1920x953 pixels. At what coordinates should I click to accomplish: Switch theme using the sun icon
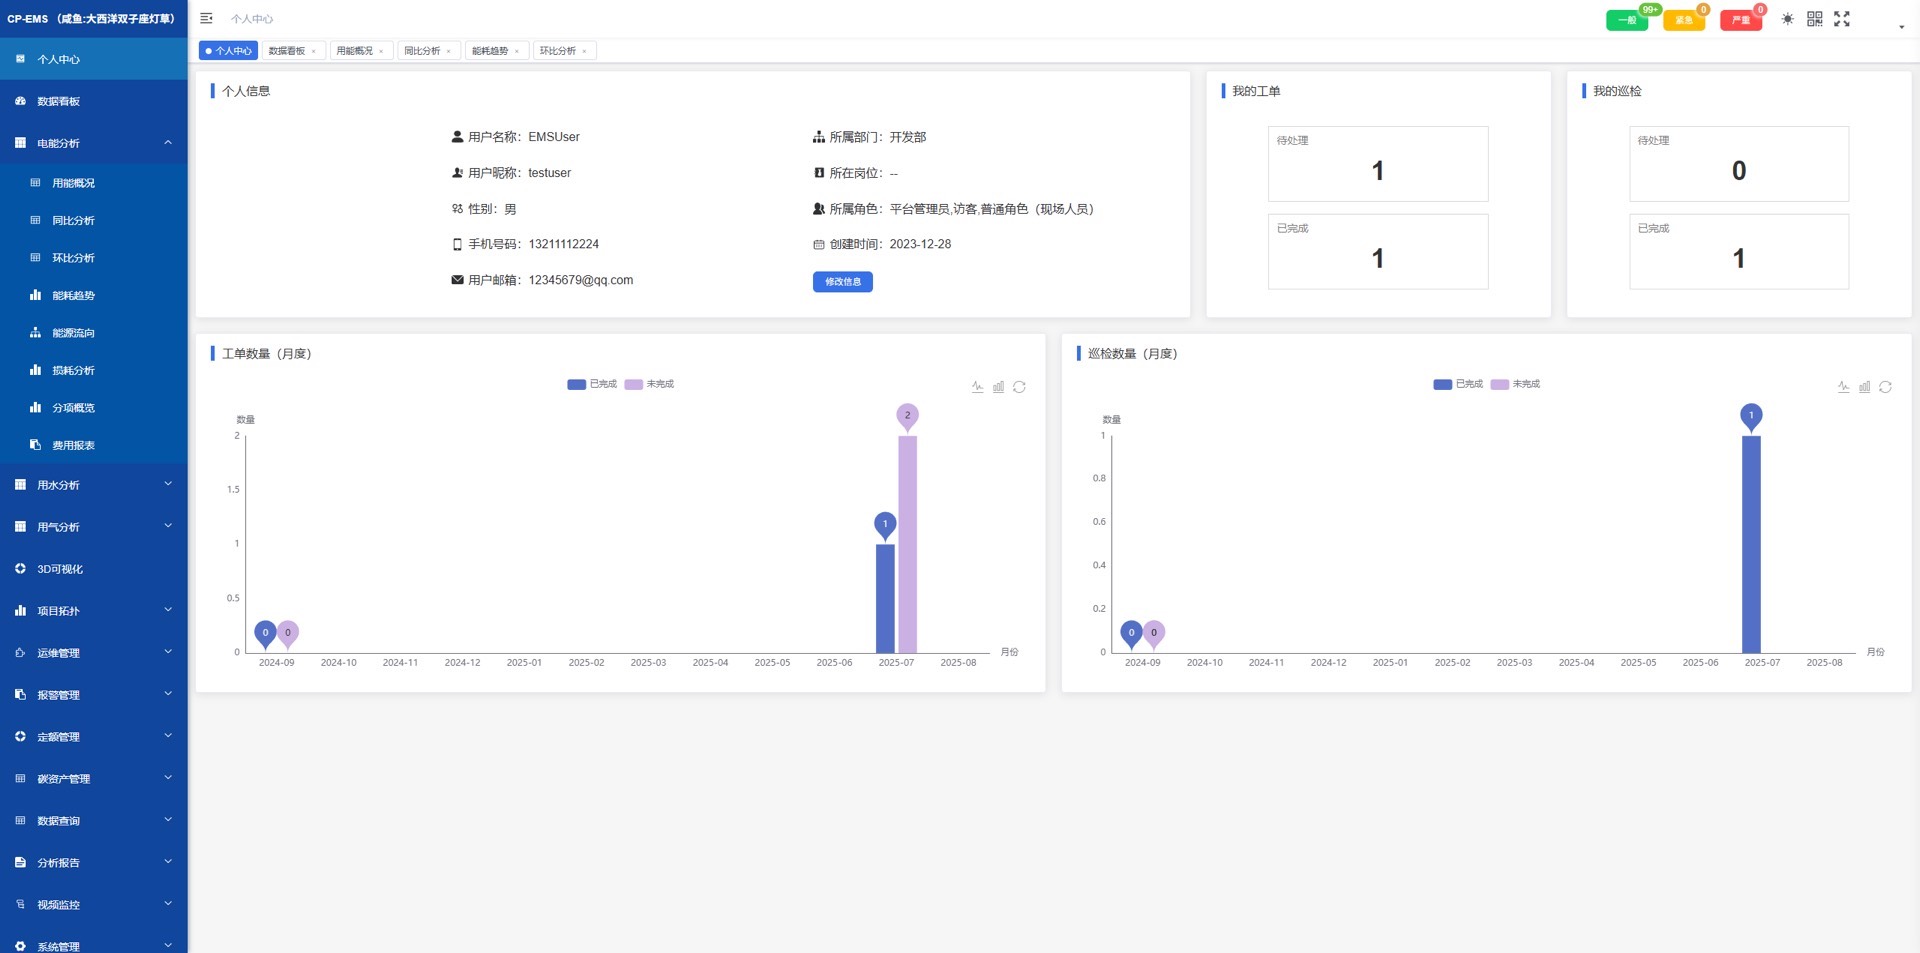[x=1787, y=19]
